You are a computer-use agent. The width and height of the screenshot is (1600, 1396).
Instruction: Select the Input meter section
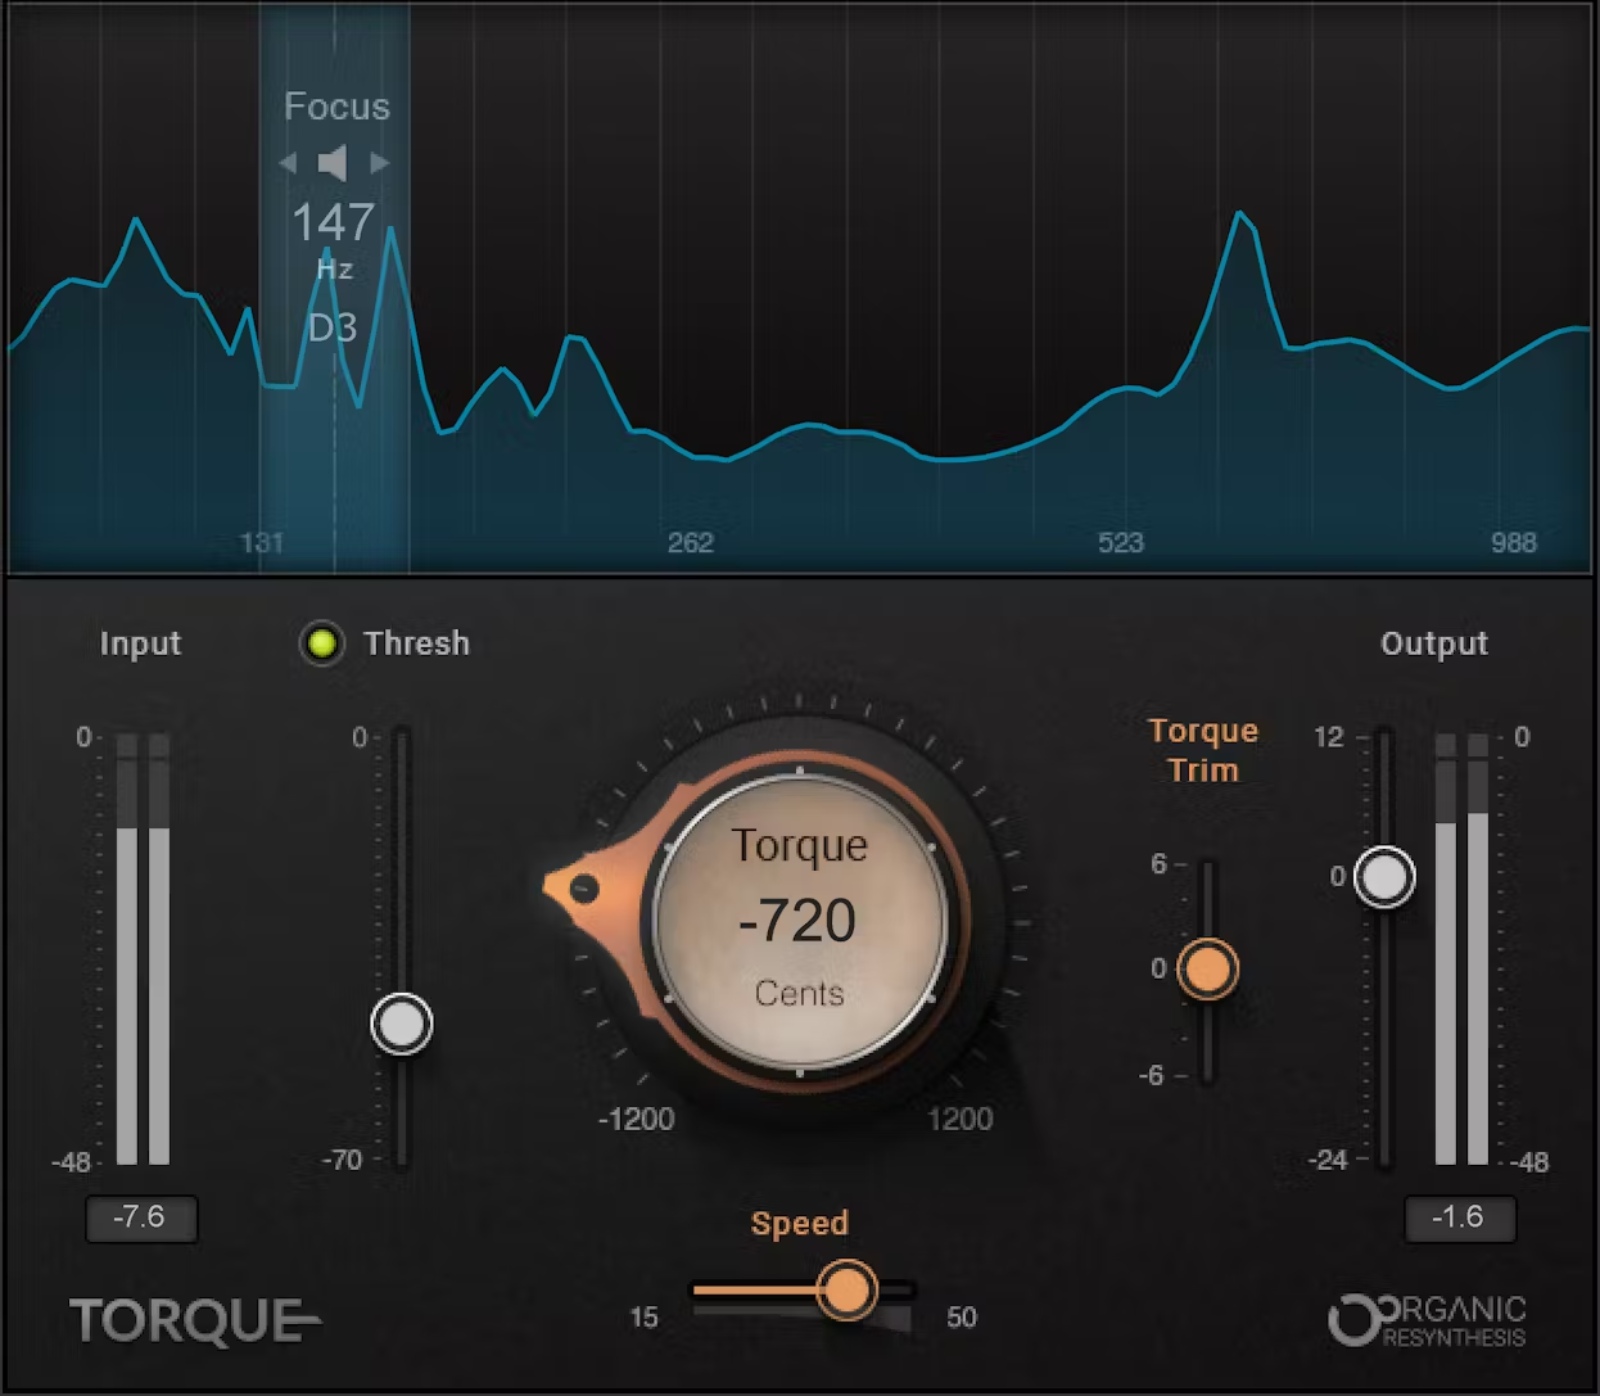coord(140,643)
